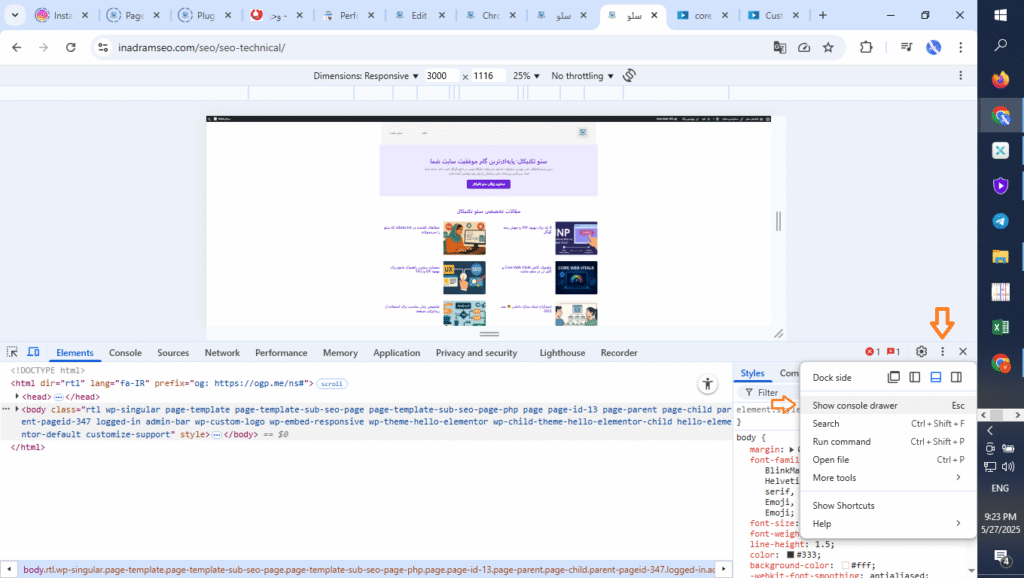
Task: Open the Network tab
Action: click(222, 353)
